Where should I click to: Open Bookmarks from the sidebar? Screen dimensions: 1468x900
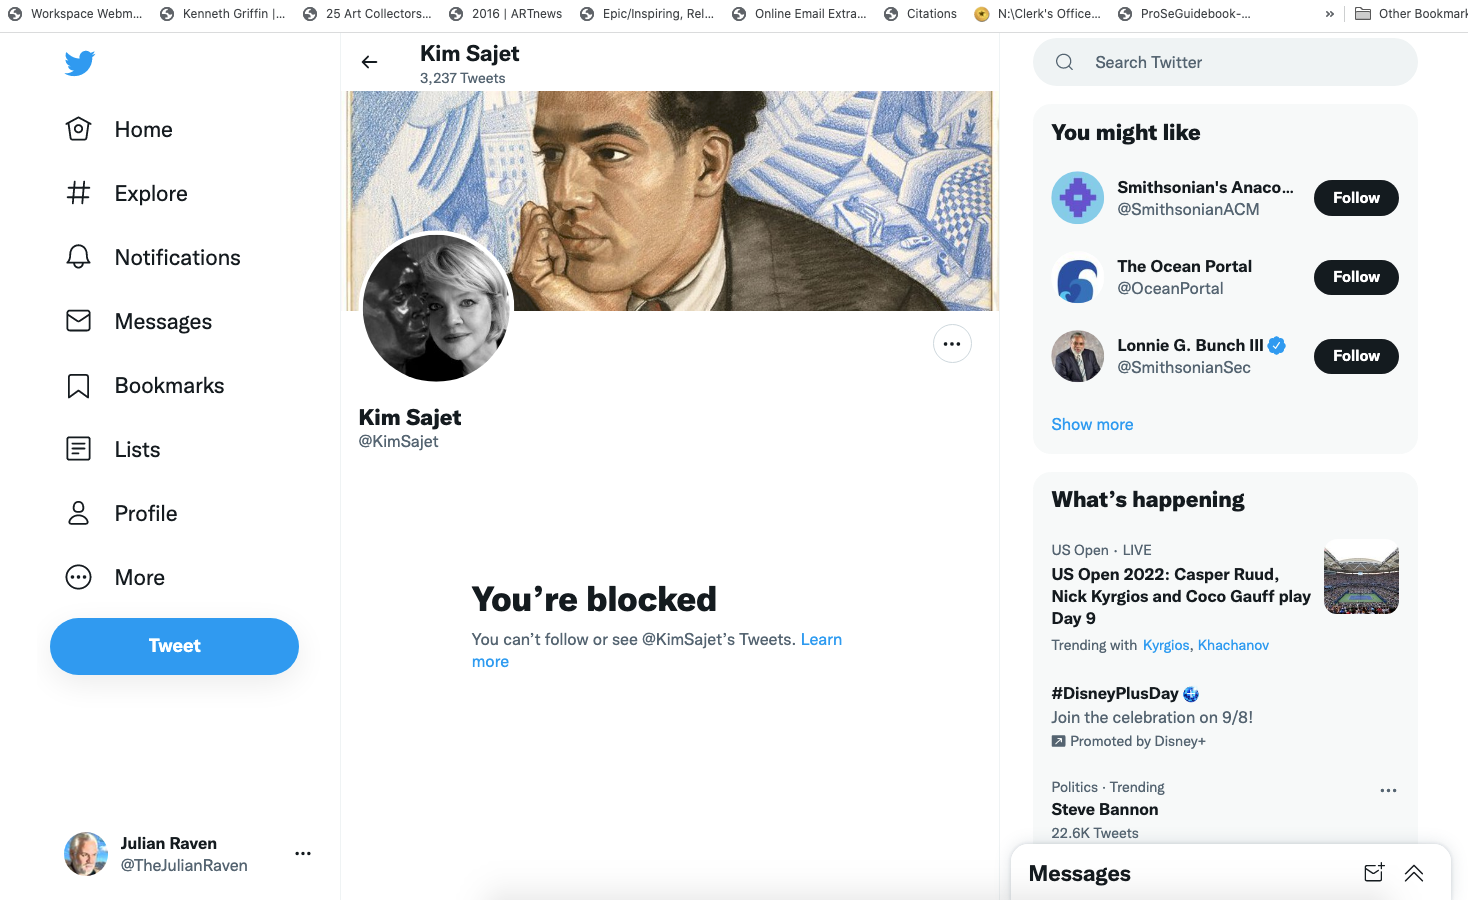[145, 386]
